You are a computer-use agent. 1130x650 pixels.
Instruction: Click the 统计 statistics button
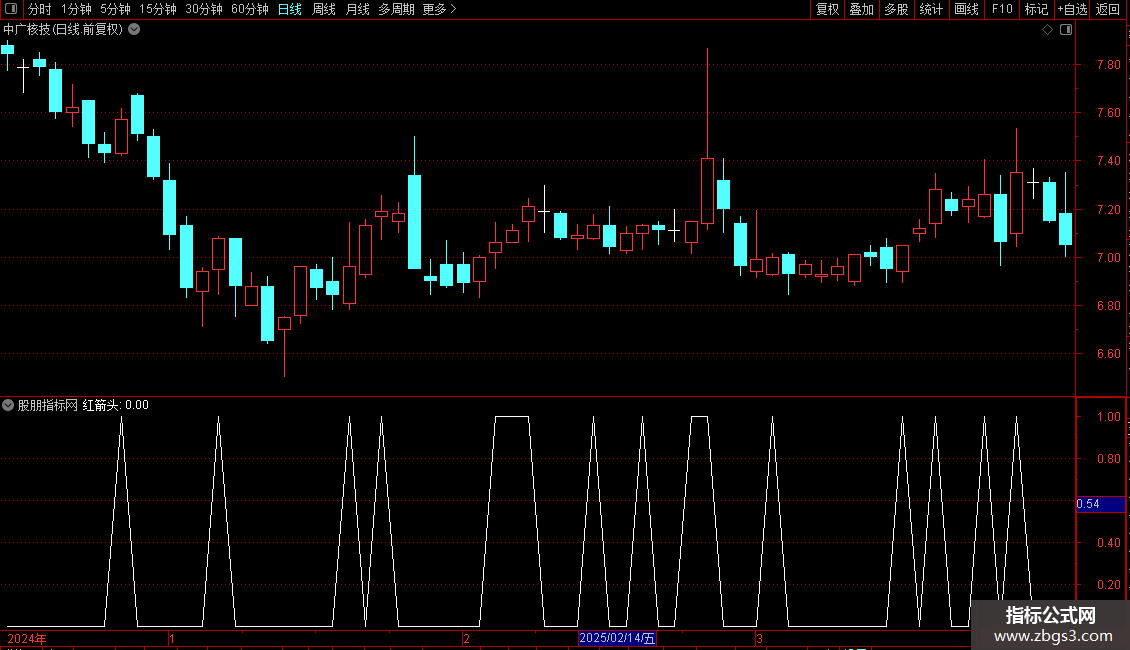(x=930, y=9)
